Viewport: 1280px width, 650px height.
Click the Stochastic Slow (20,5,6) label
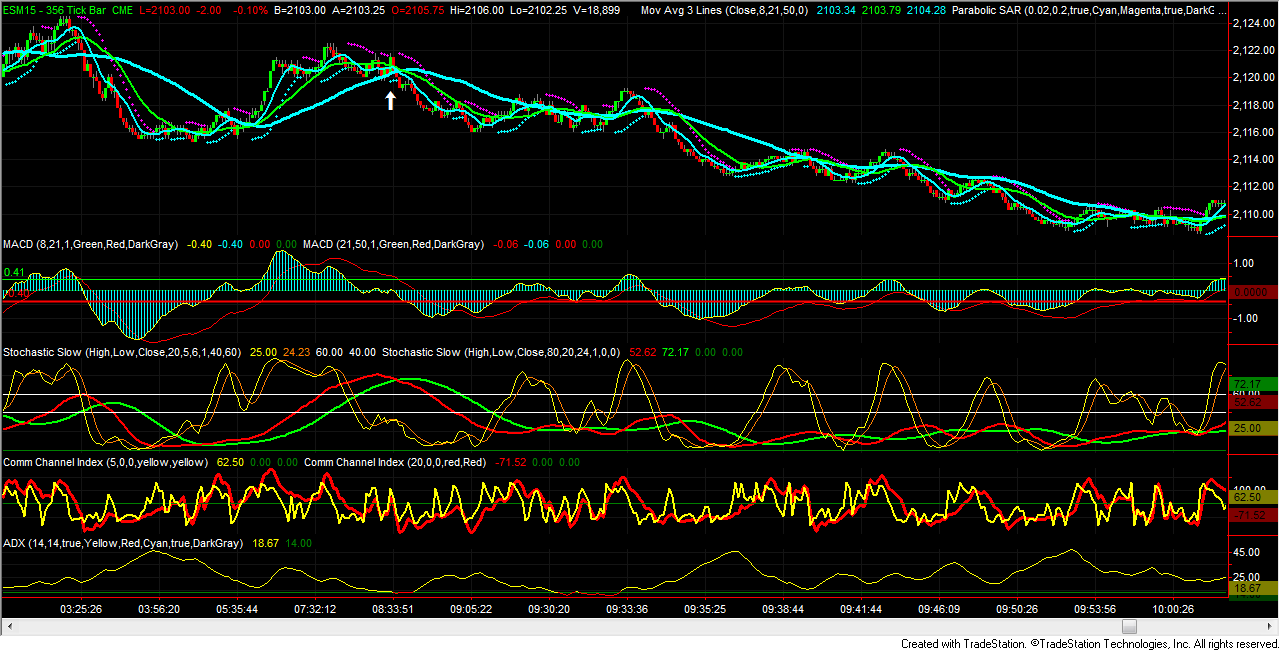click(x=123, y=352)
